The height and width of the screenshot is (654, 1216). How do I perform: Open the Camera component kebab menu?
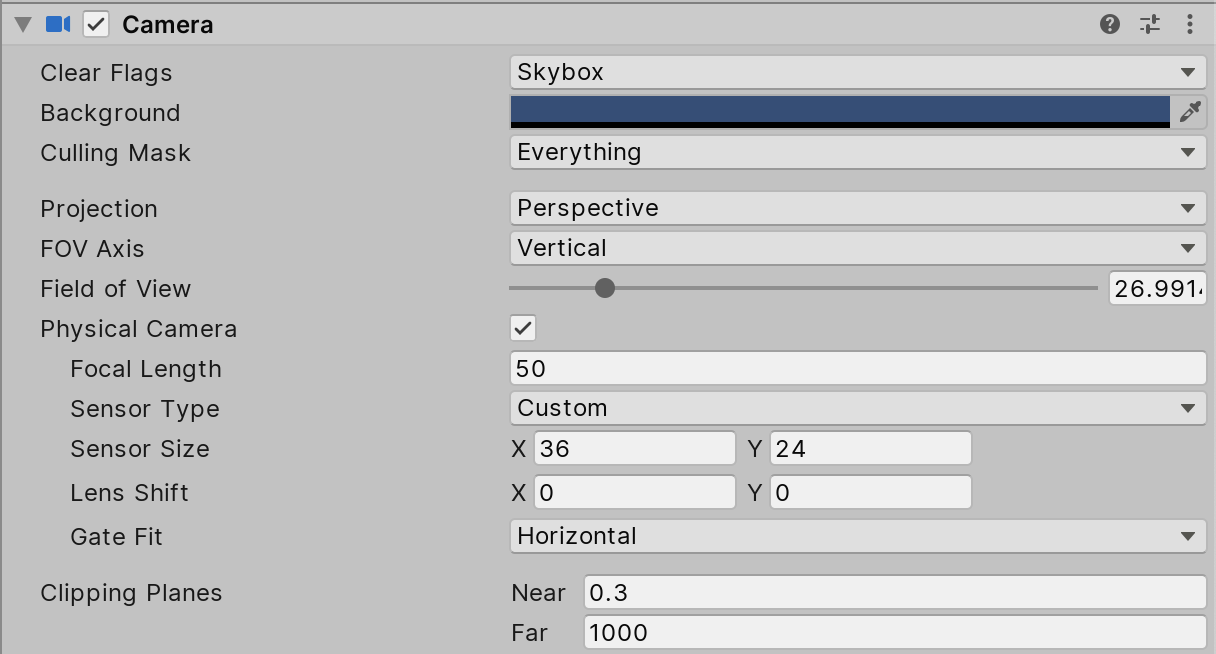[1190, 25]
